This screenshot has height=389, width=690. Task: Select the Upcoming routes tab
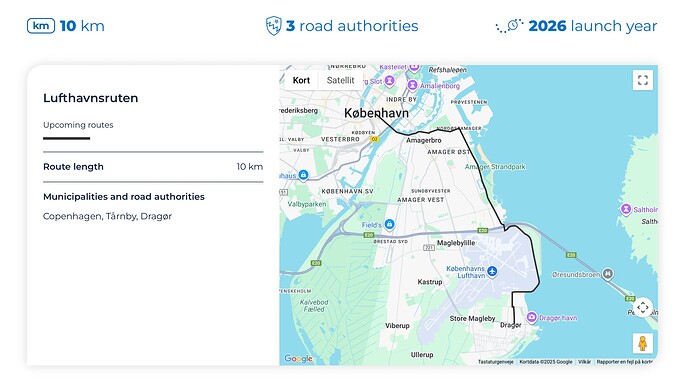[78, 125]
